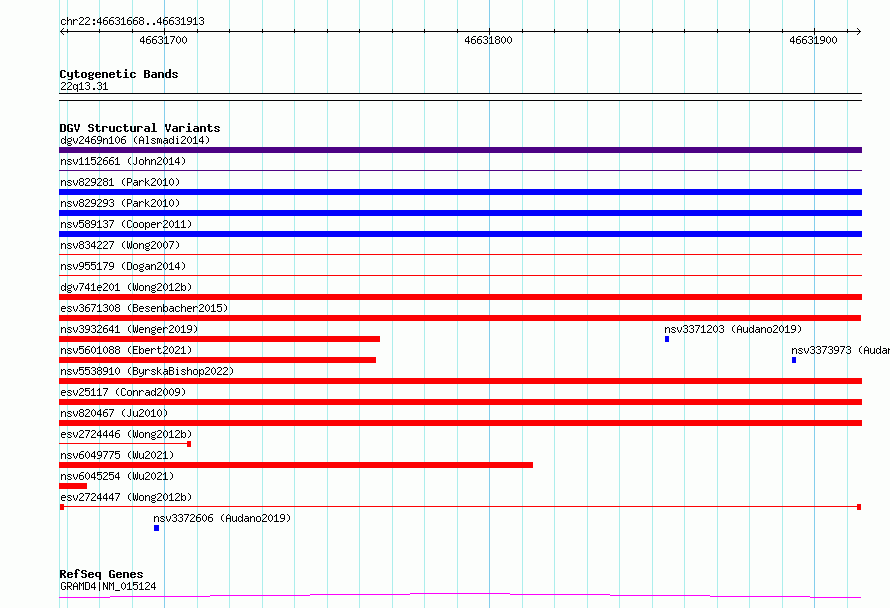Open nsv3371203 (Audano2019) variant label

pyautogui.click(x=733, y=329)
